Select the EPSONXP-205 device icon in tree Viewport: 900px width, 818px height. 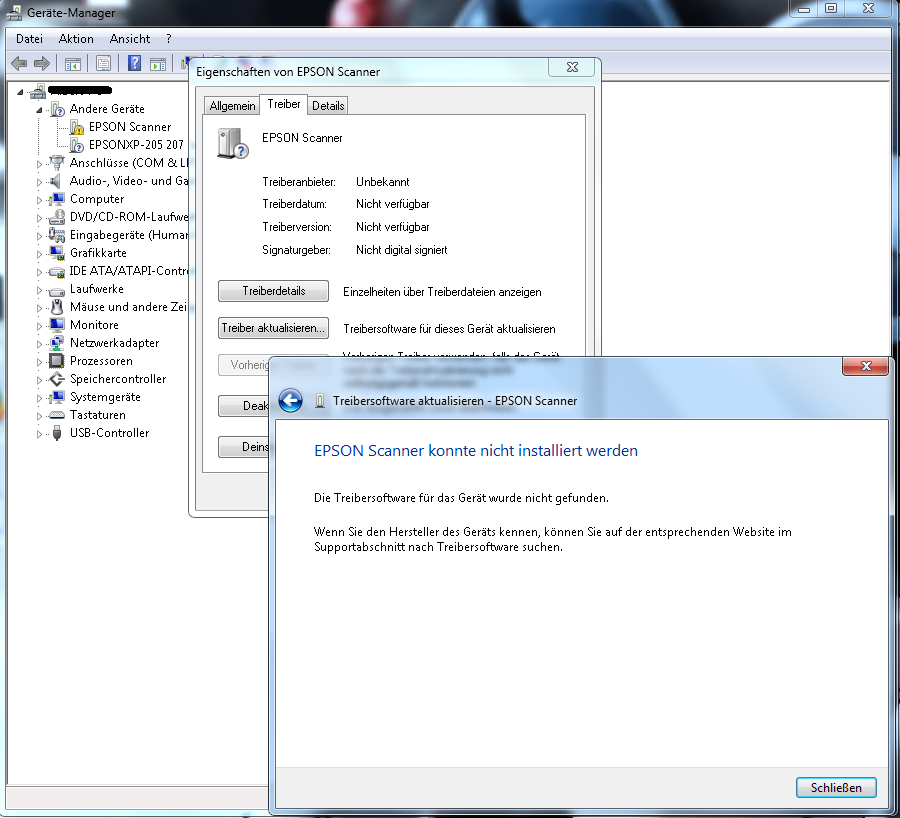(x=77, y=145)
